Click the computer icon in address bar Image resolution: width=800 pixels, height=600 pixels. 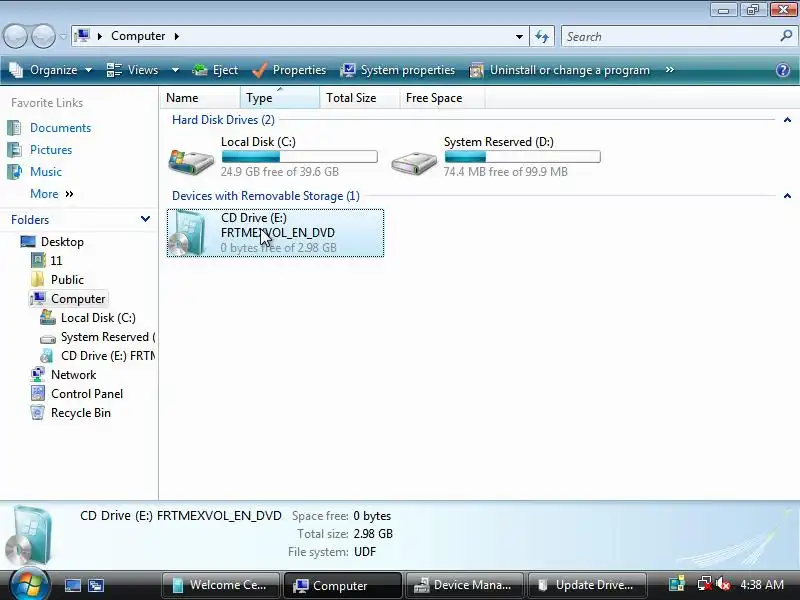point(82,36)
